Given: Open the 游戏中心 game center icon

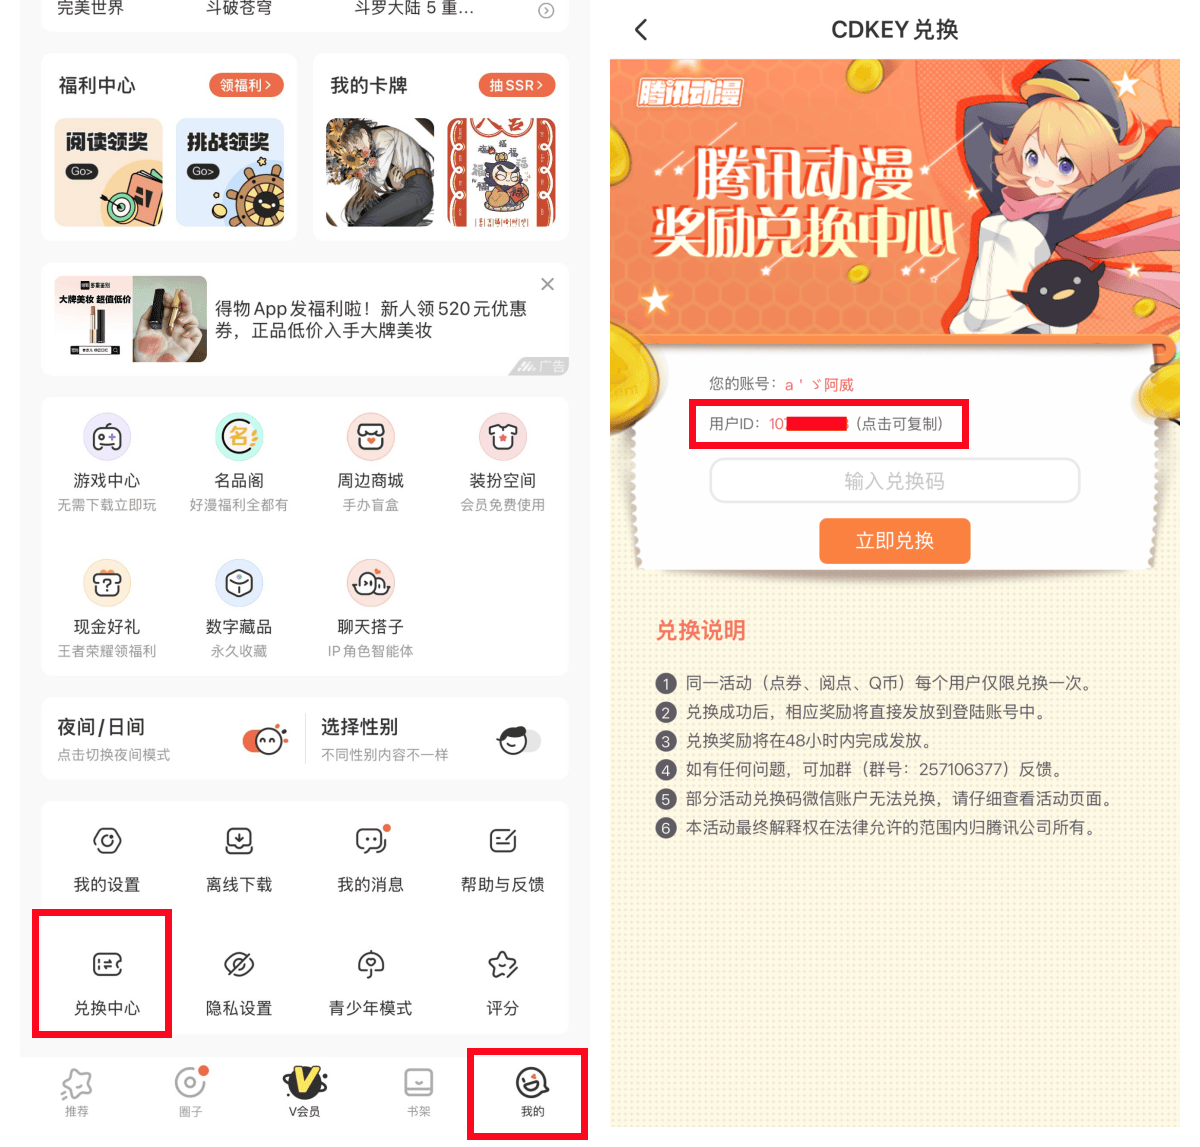Looking at the screenshot, I should (107, 437).
